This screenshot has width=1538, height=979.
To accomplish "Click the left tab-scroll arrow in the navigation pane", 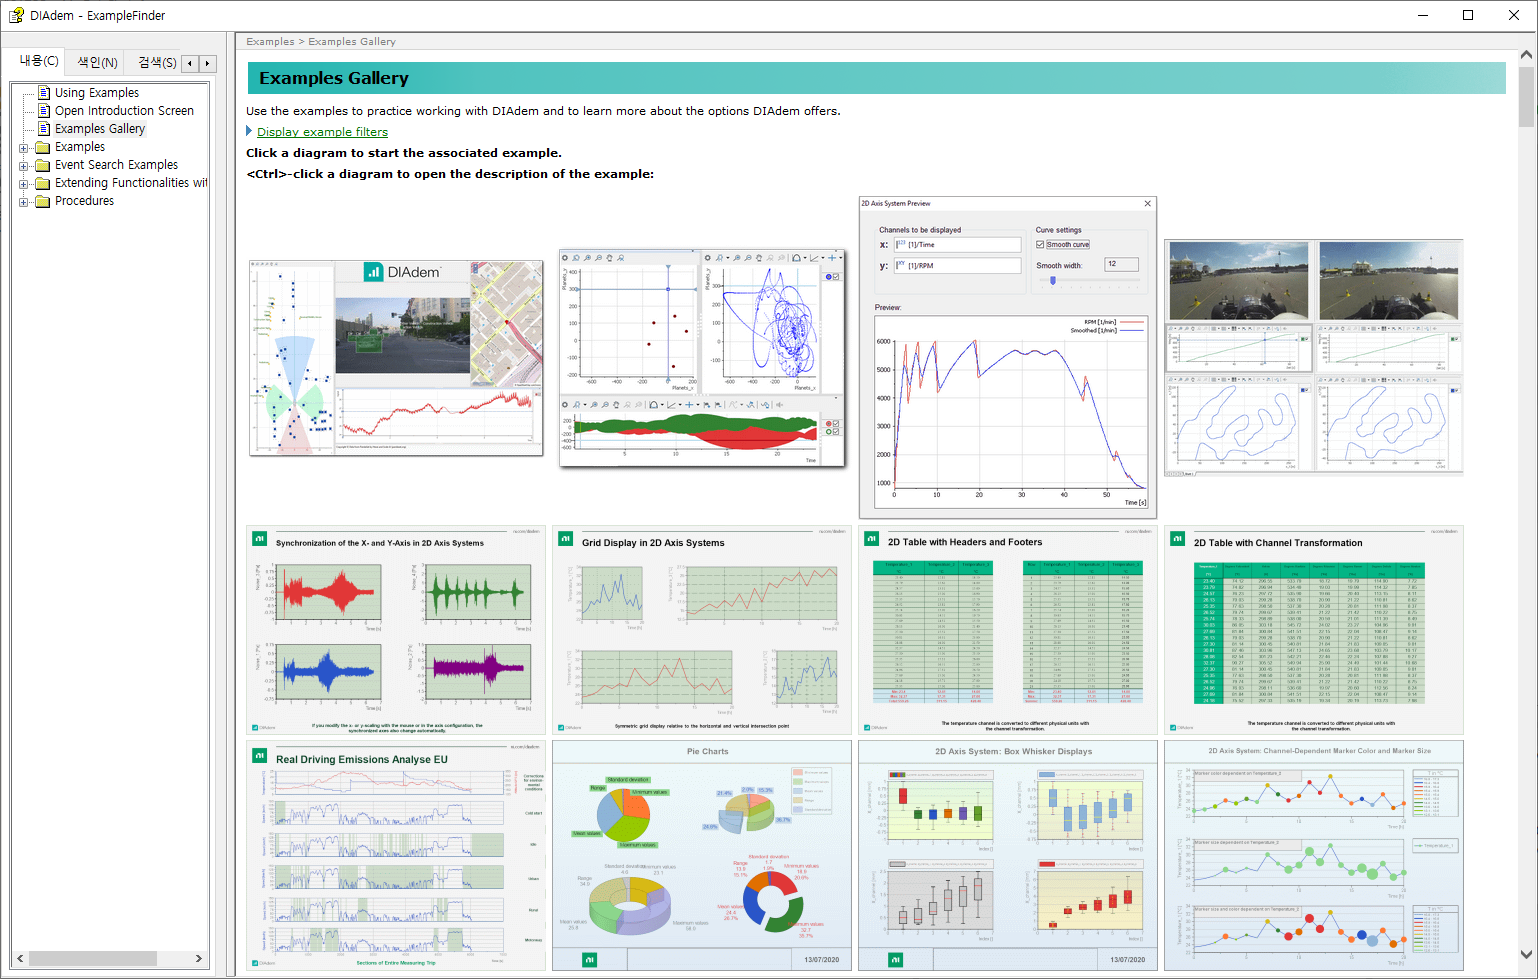I will (x=190, y=63).
